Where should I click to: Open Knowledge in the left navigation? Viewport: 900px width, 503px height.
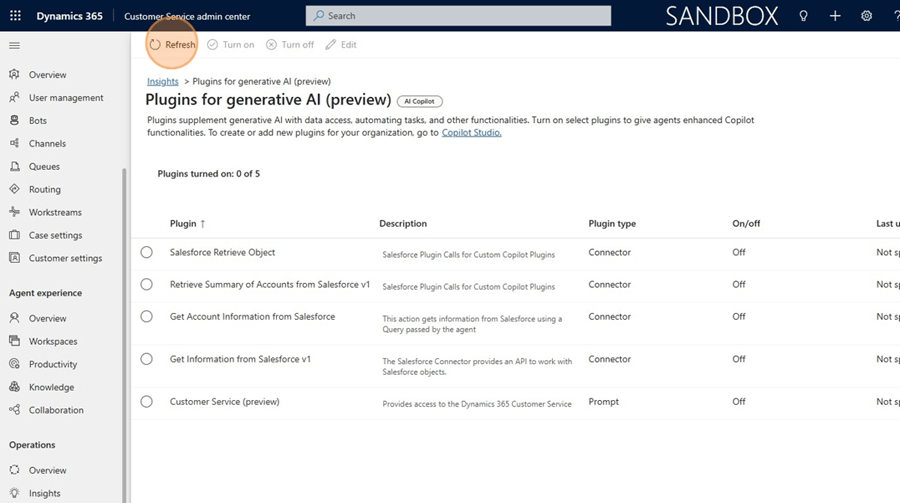51,388
